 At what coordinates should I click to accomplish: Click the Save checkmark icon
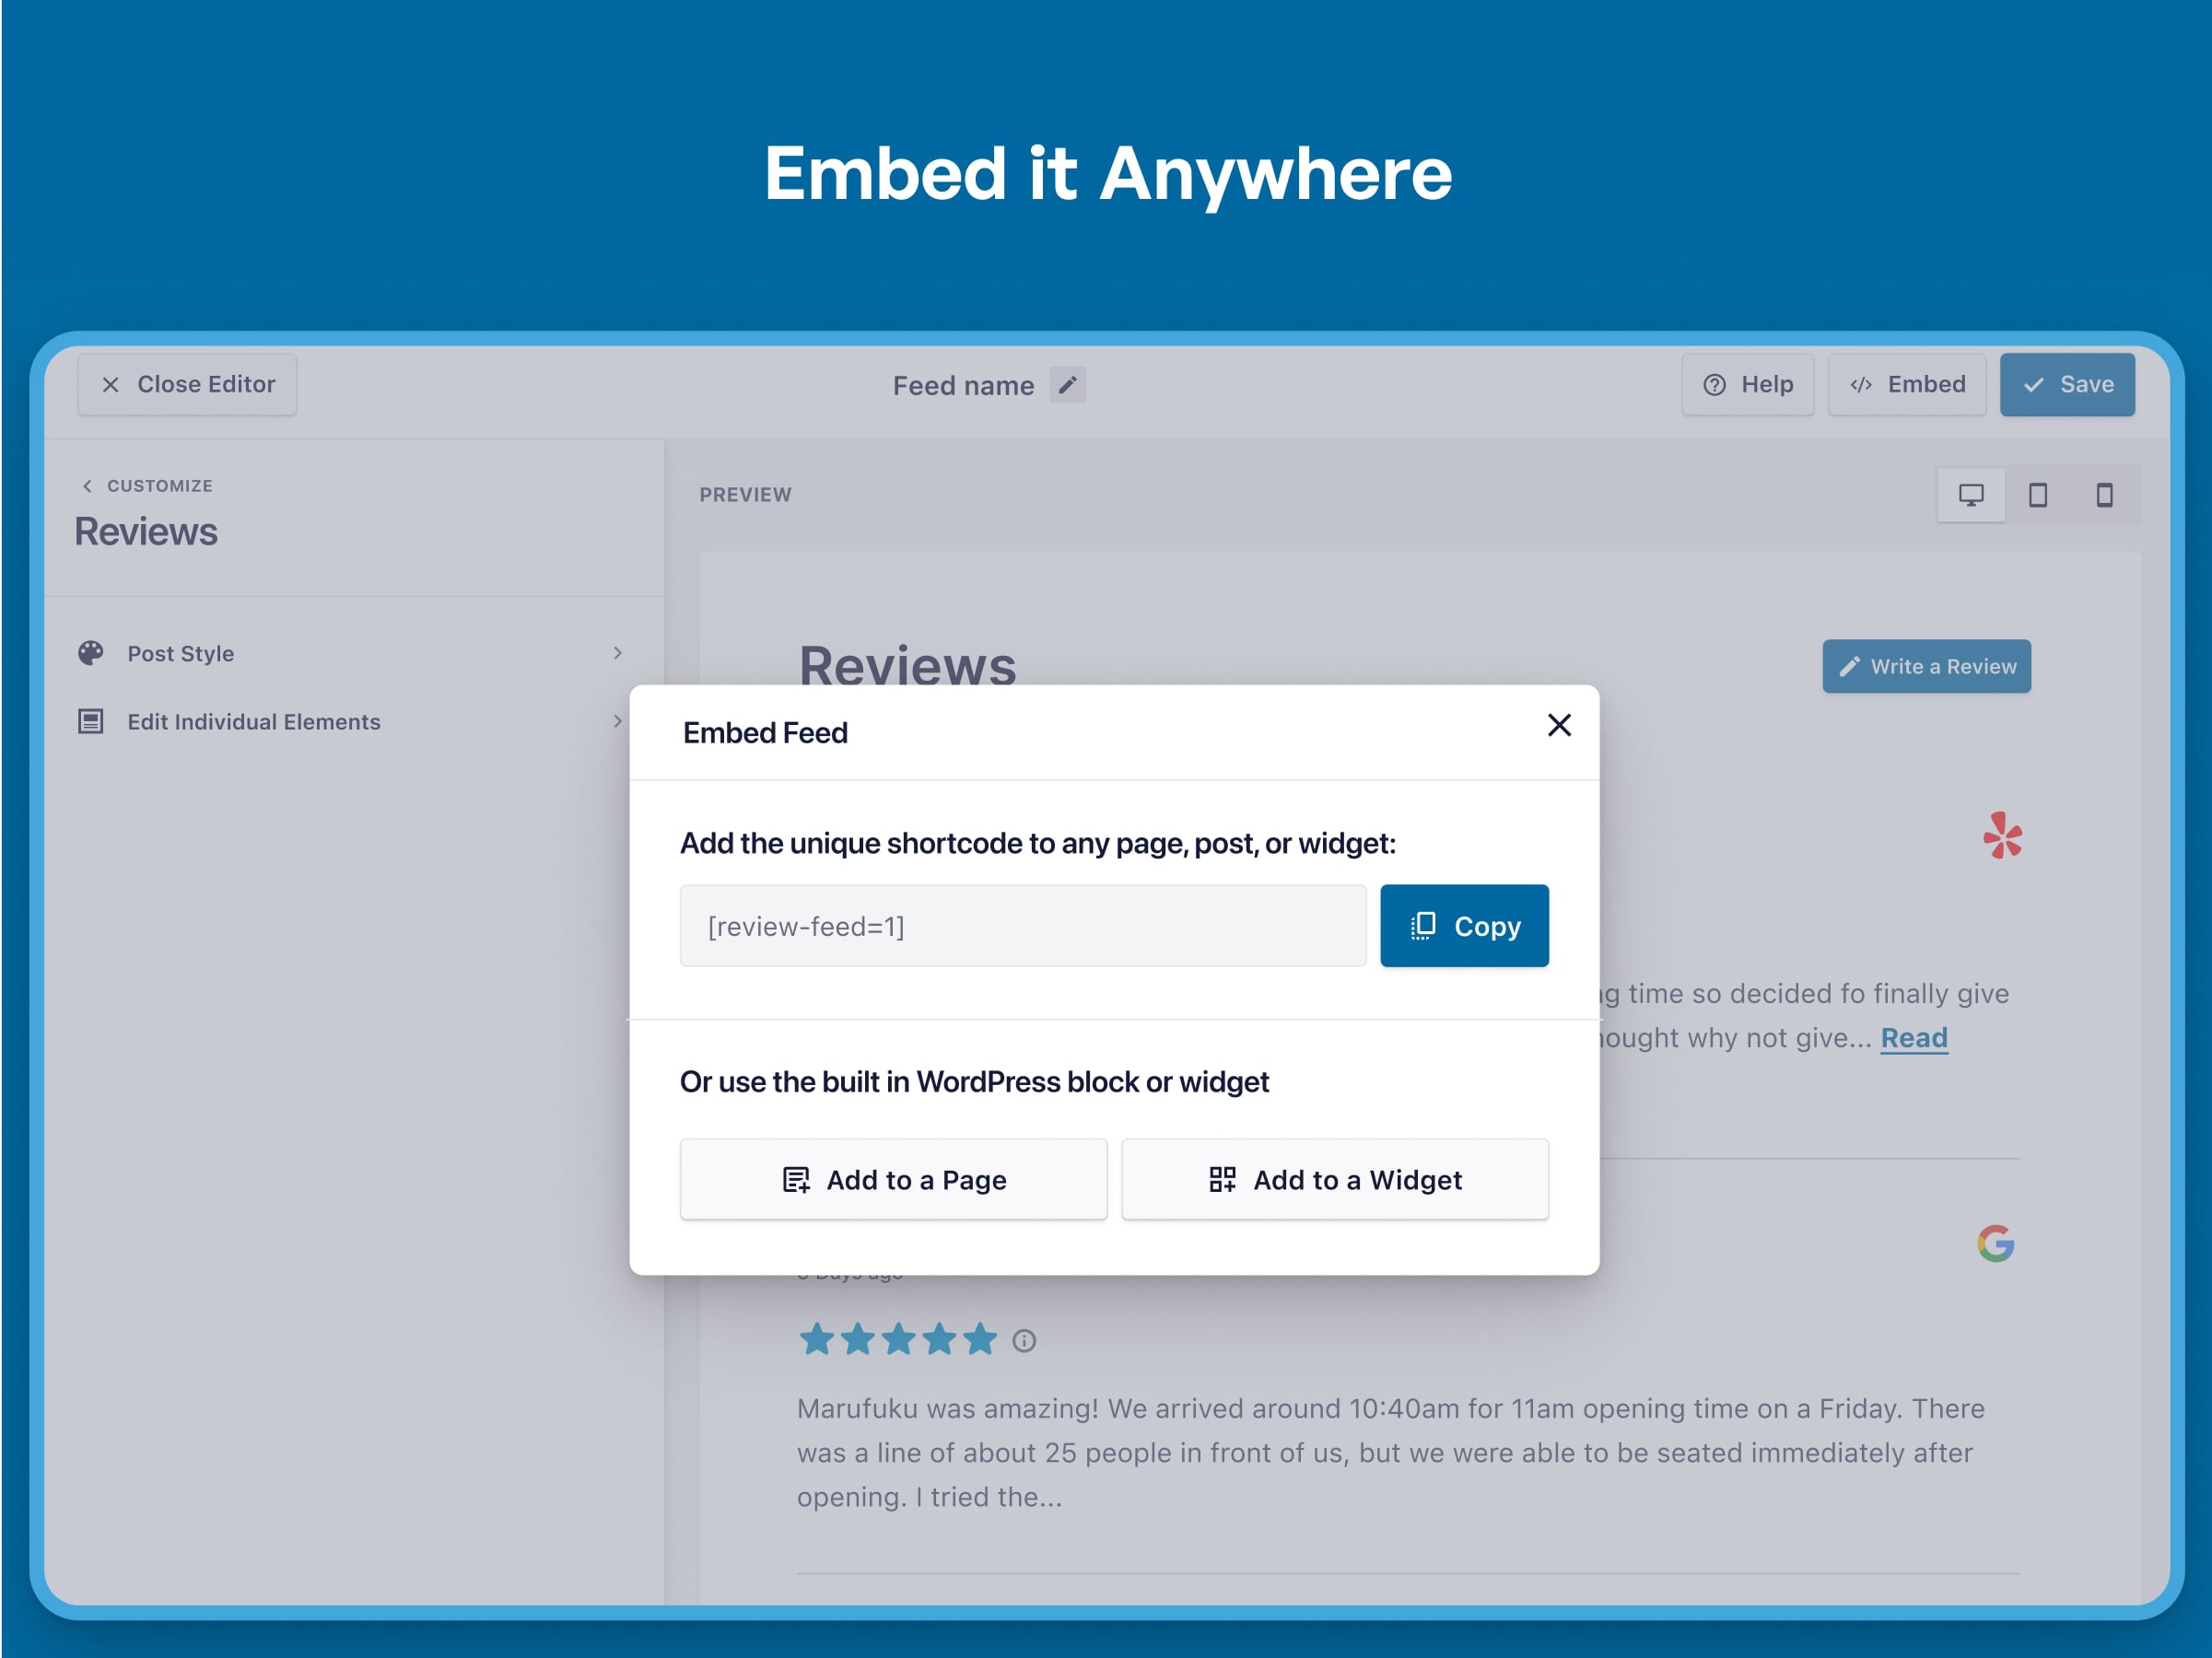pos(2034,385)
